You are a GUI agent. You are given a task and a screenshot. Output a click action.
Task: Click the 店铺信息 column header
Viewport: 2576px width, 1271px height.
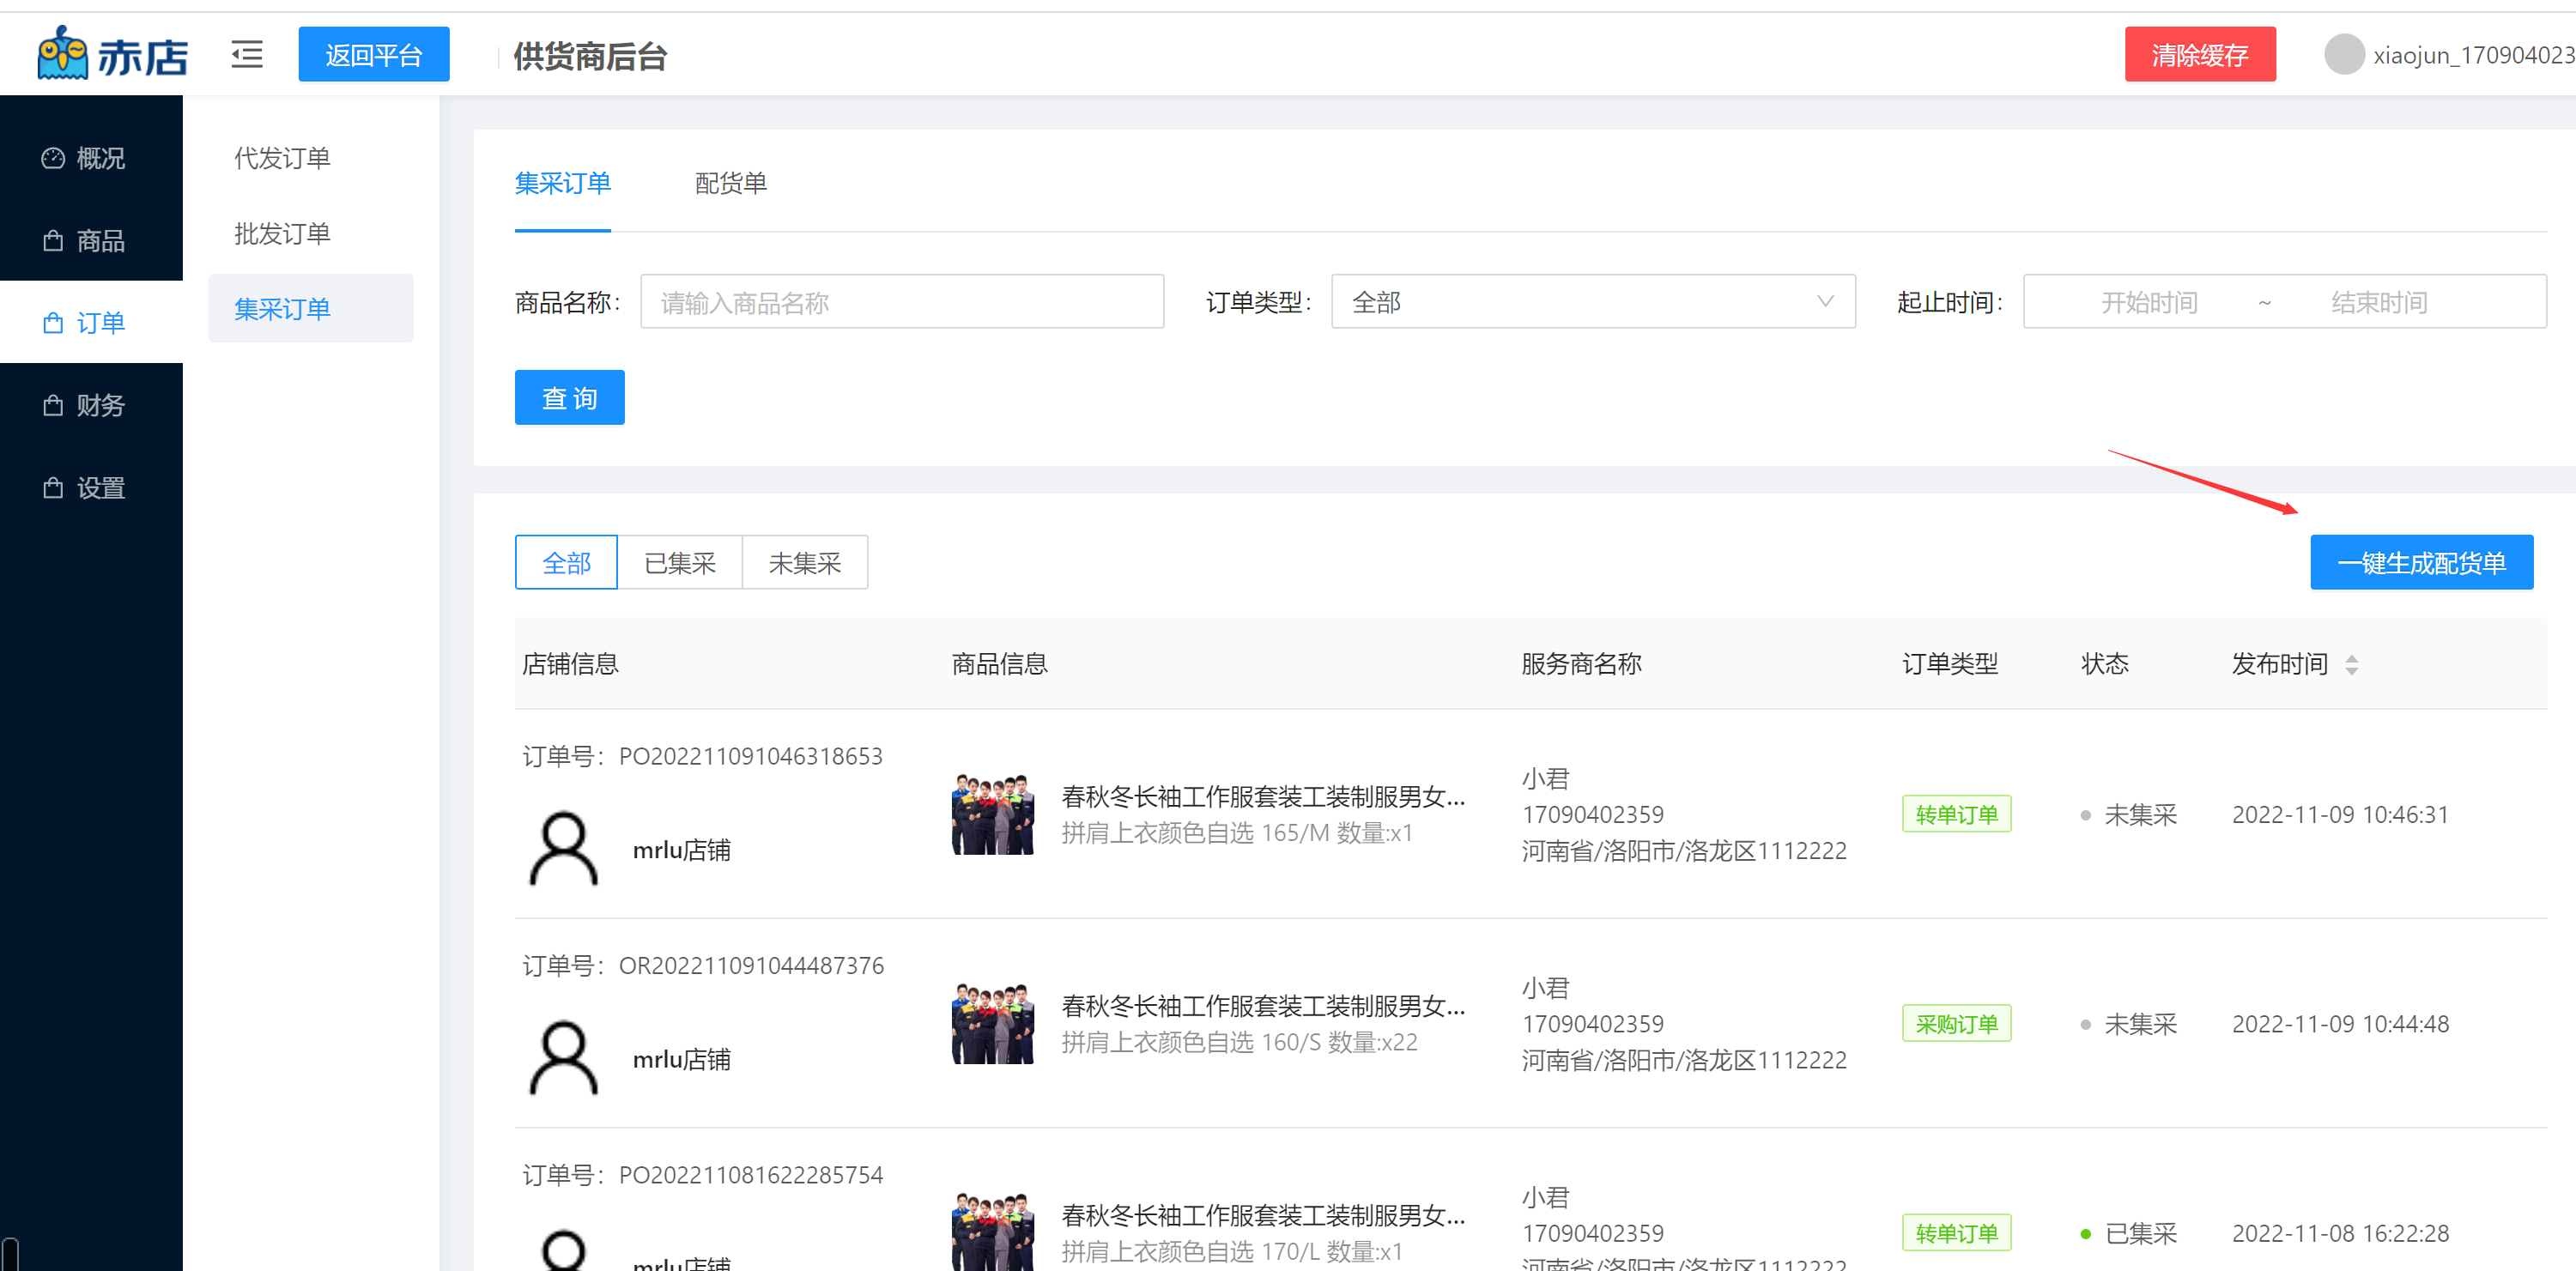click(570, 663)
